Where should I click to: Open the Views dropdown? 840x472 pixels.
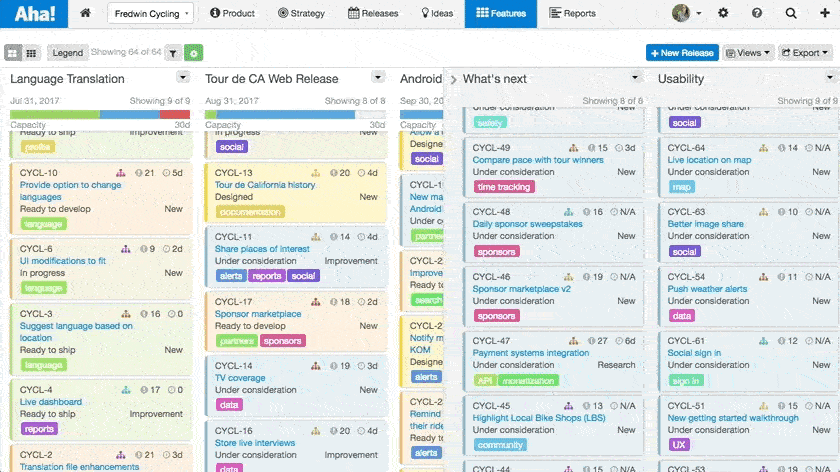pyautogui.click(x=748, y=53)
